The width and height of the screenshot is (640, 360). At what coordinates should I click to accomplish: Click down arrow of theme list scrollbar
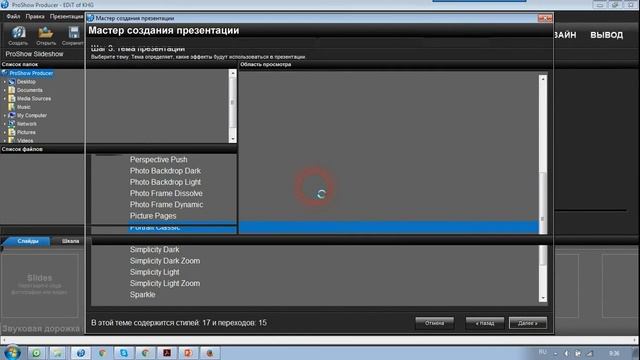point(233,139)
